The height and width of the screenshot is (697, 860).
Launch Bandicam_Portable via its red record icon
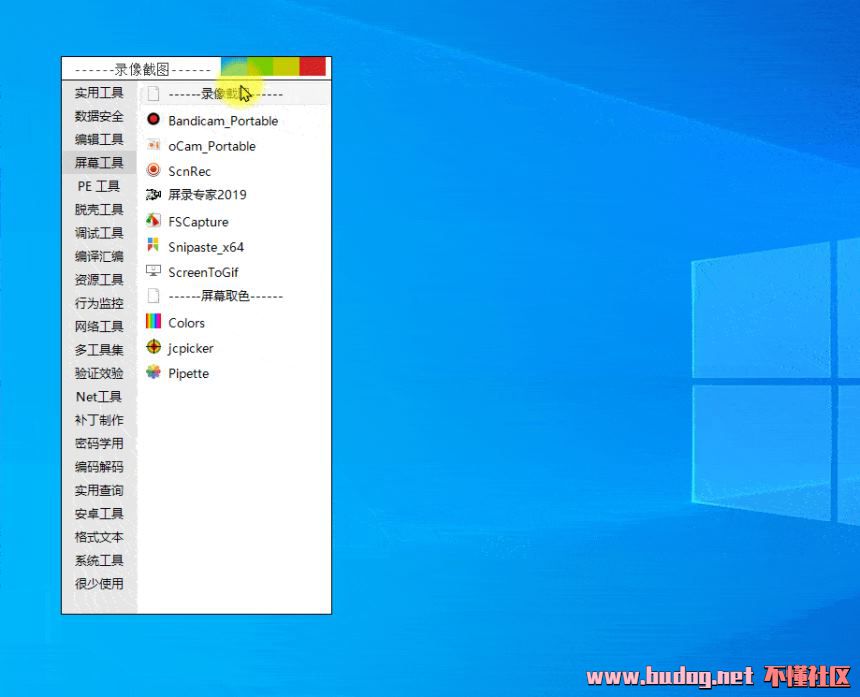153,120
